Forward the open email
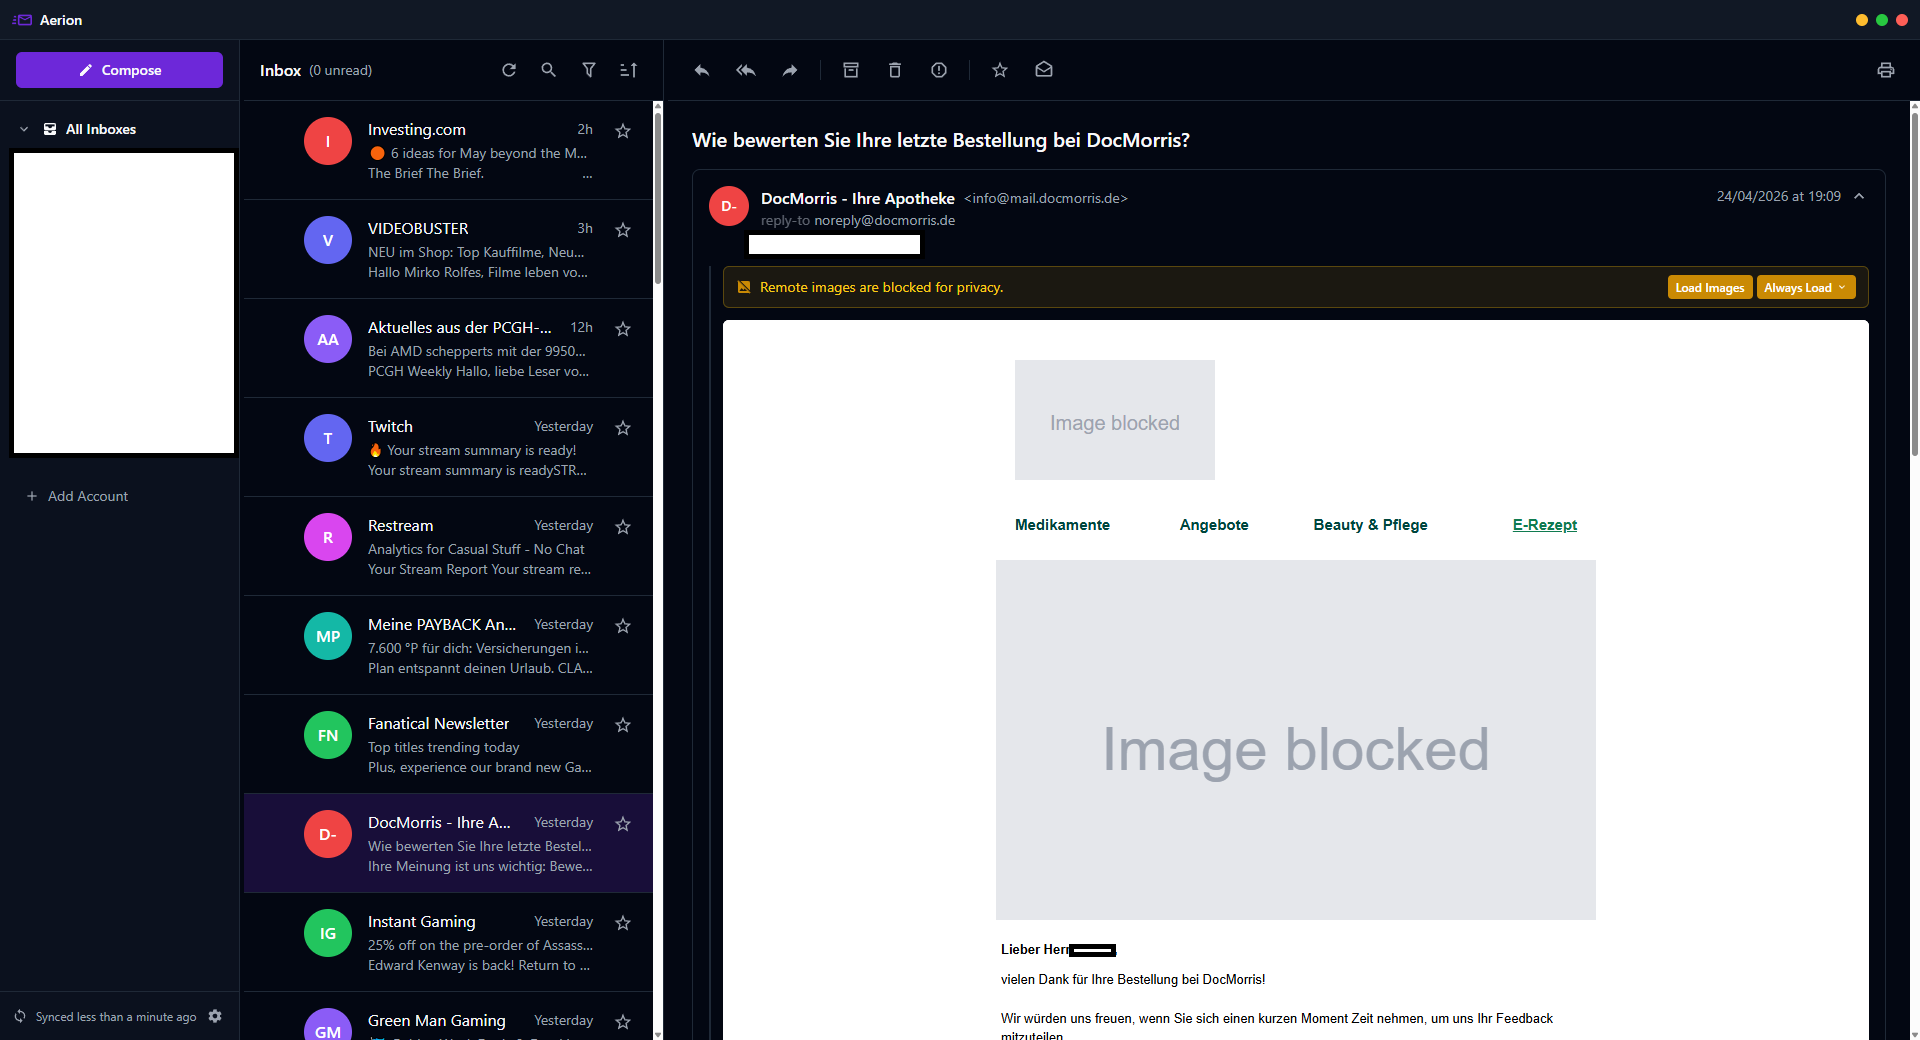This screenshot has width=1920, height=1040. [x=790, y=70]
